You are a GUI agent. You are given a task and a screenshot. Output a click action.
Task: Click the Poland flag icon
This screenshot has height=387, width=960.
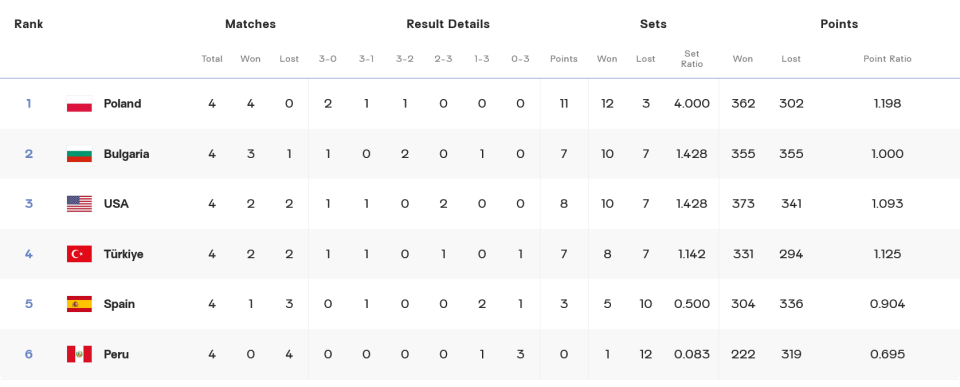[79, 103]
